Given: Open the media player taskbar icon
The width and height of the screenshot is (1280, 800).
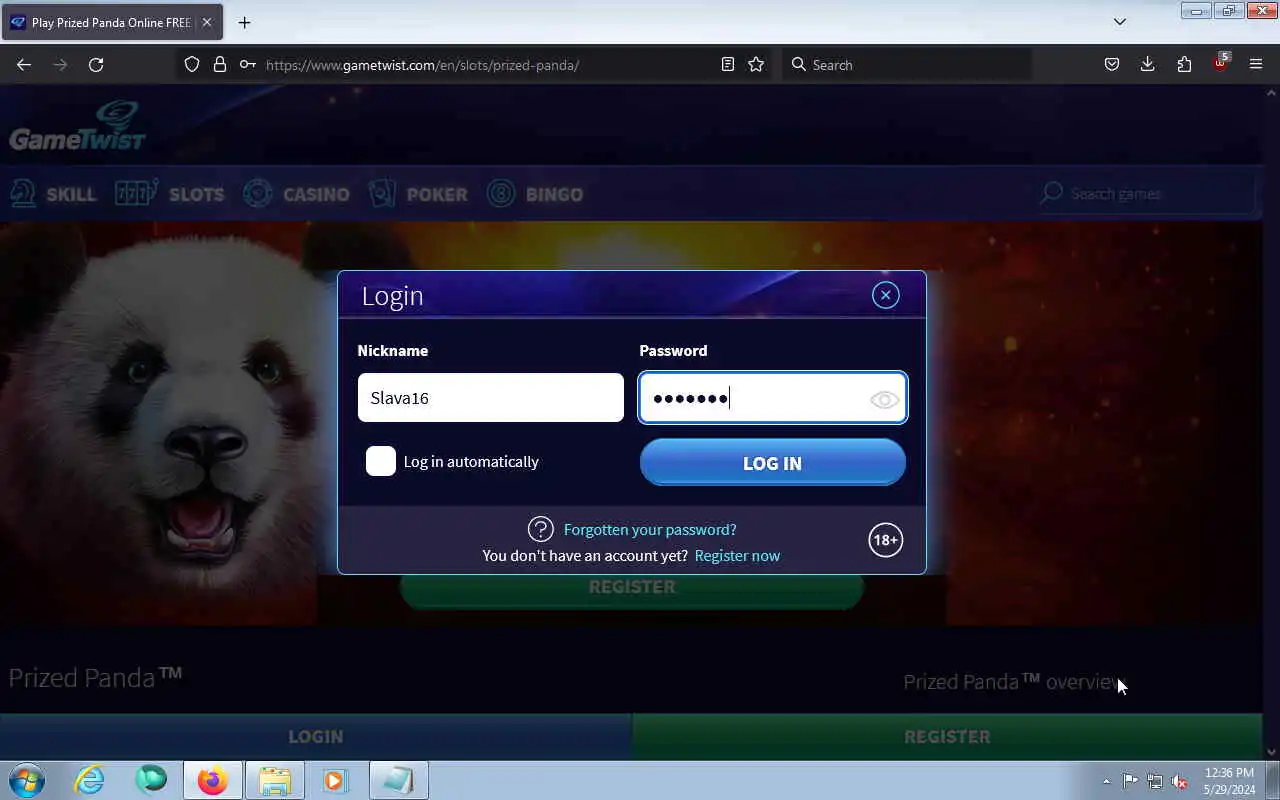Looking at the screenshot, I should tap(335, 780).
